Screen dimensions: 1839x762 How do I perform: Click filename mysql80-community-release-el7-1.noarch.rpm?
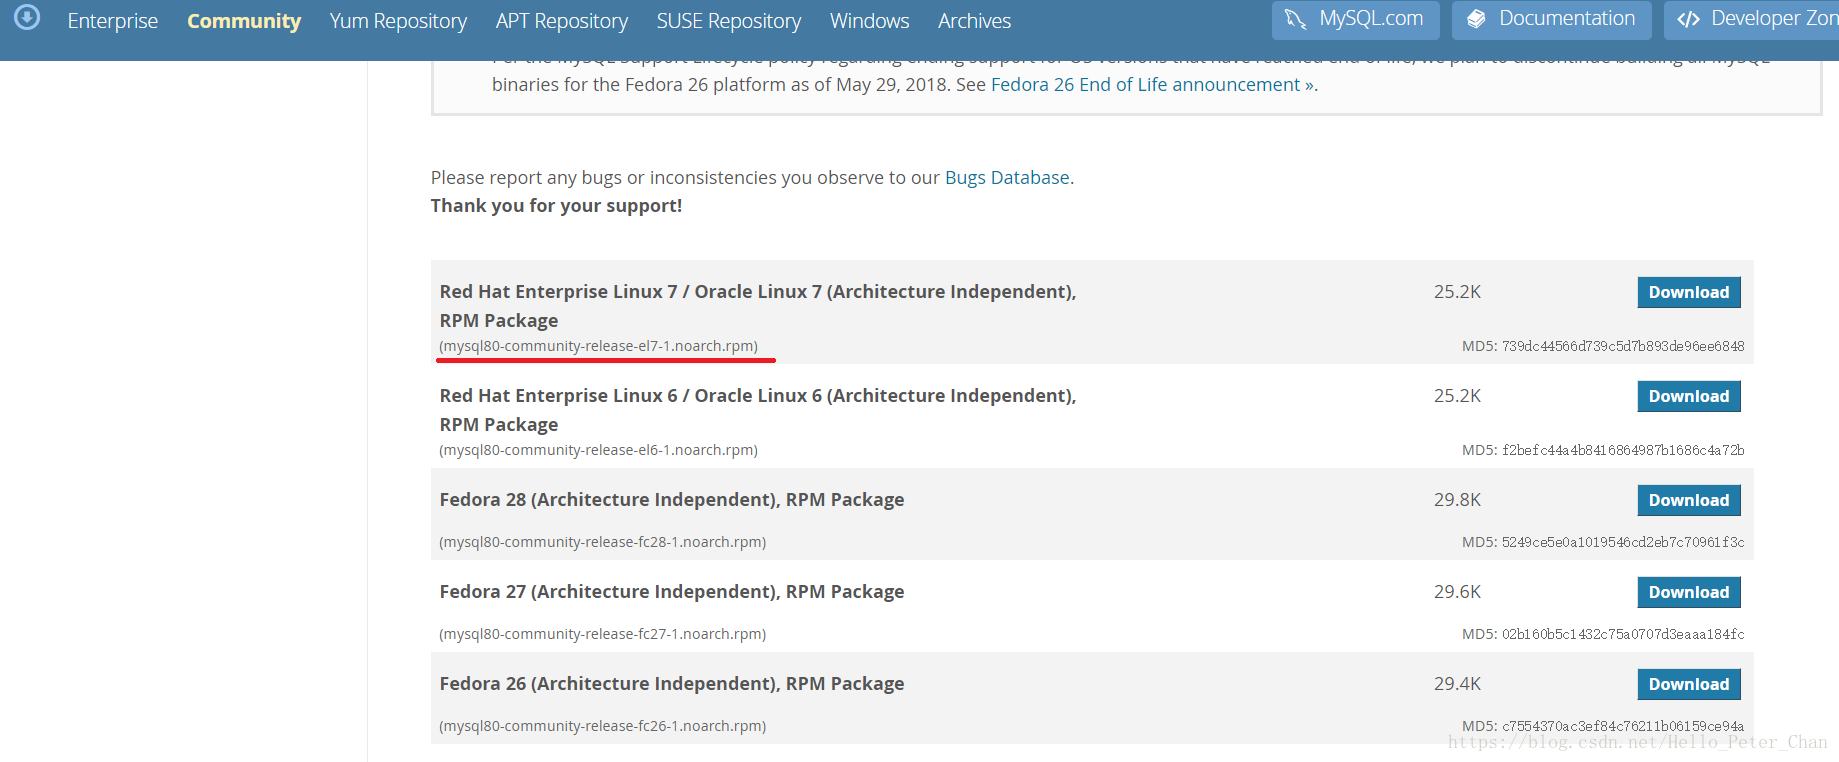tap(598, 346)
